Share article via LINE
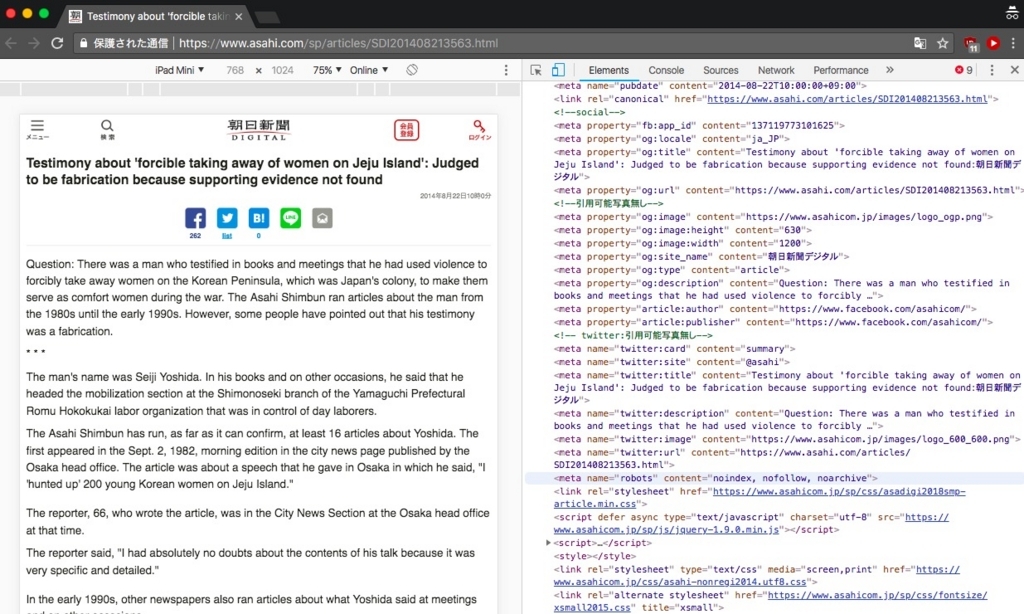The width and height of the screenshot is (1024, 614). click(x=291, y=218)
